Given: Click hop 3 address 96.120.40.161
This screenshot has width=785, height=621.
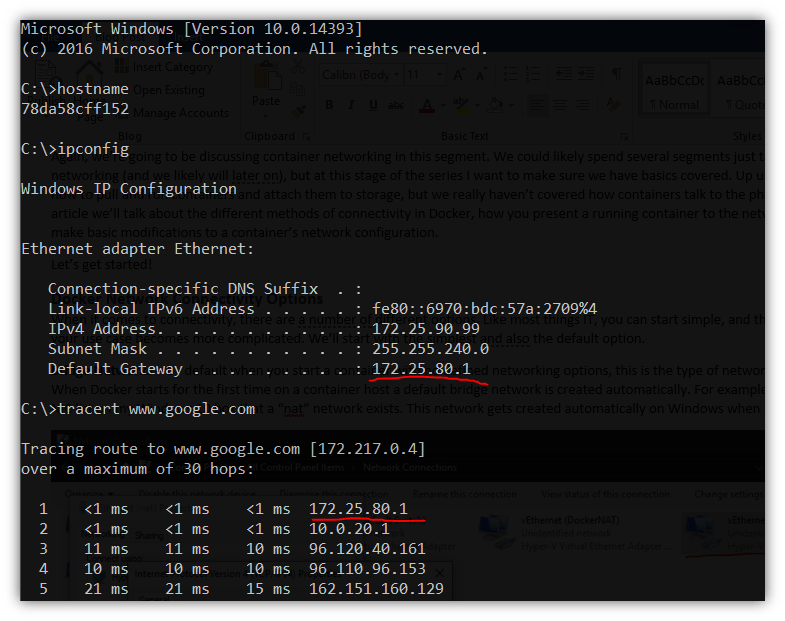Looking at the screenshot, I should coord(367,549).
